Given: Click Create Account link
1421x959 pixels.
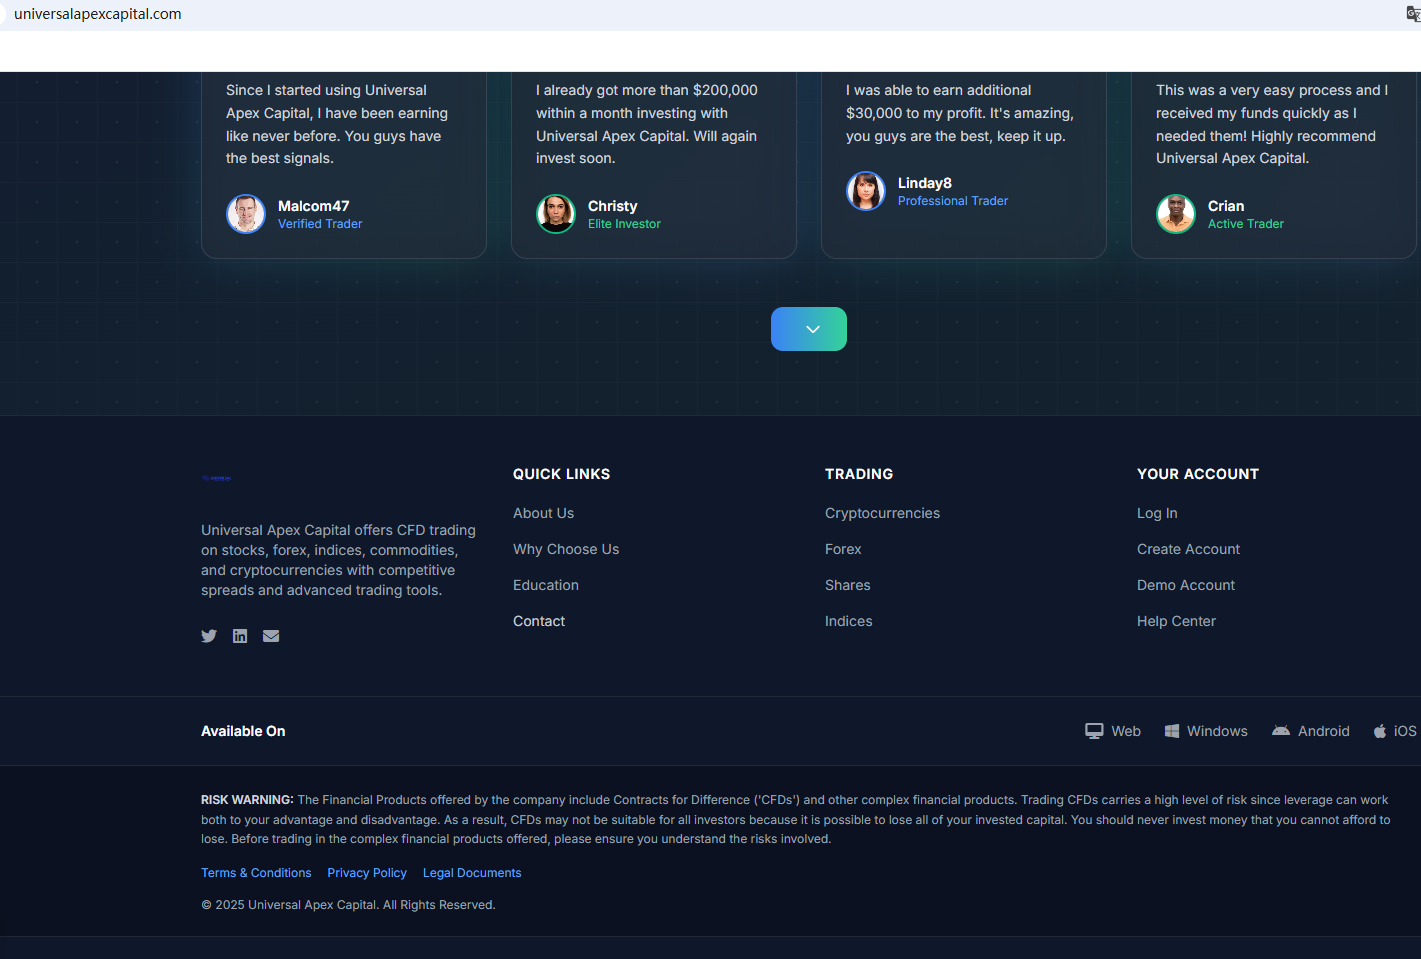Looking at the screenshot, I should pyautogui.click(x=1188, y=549).
